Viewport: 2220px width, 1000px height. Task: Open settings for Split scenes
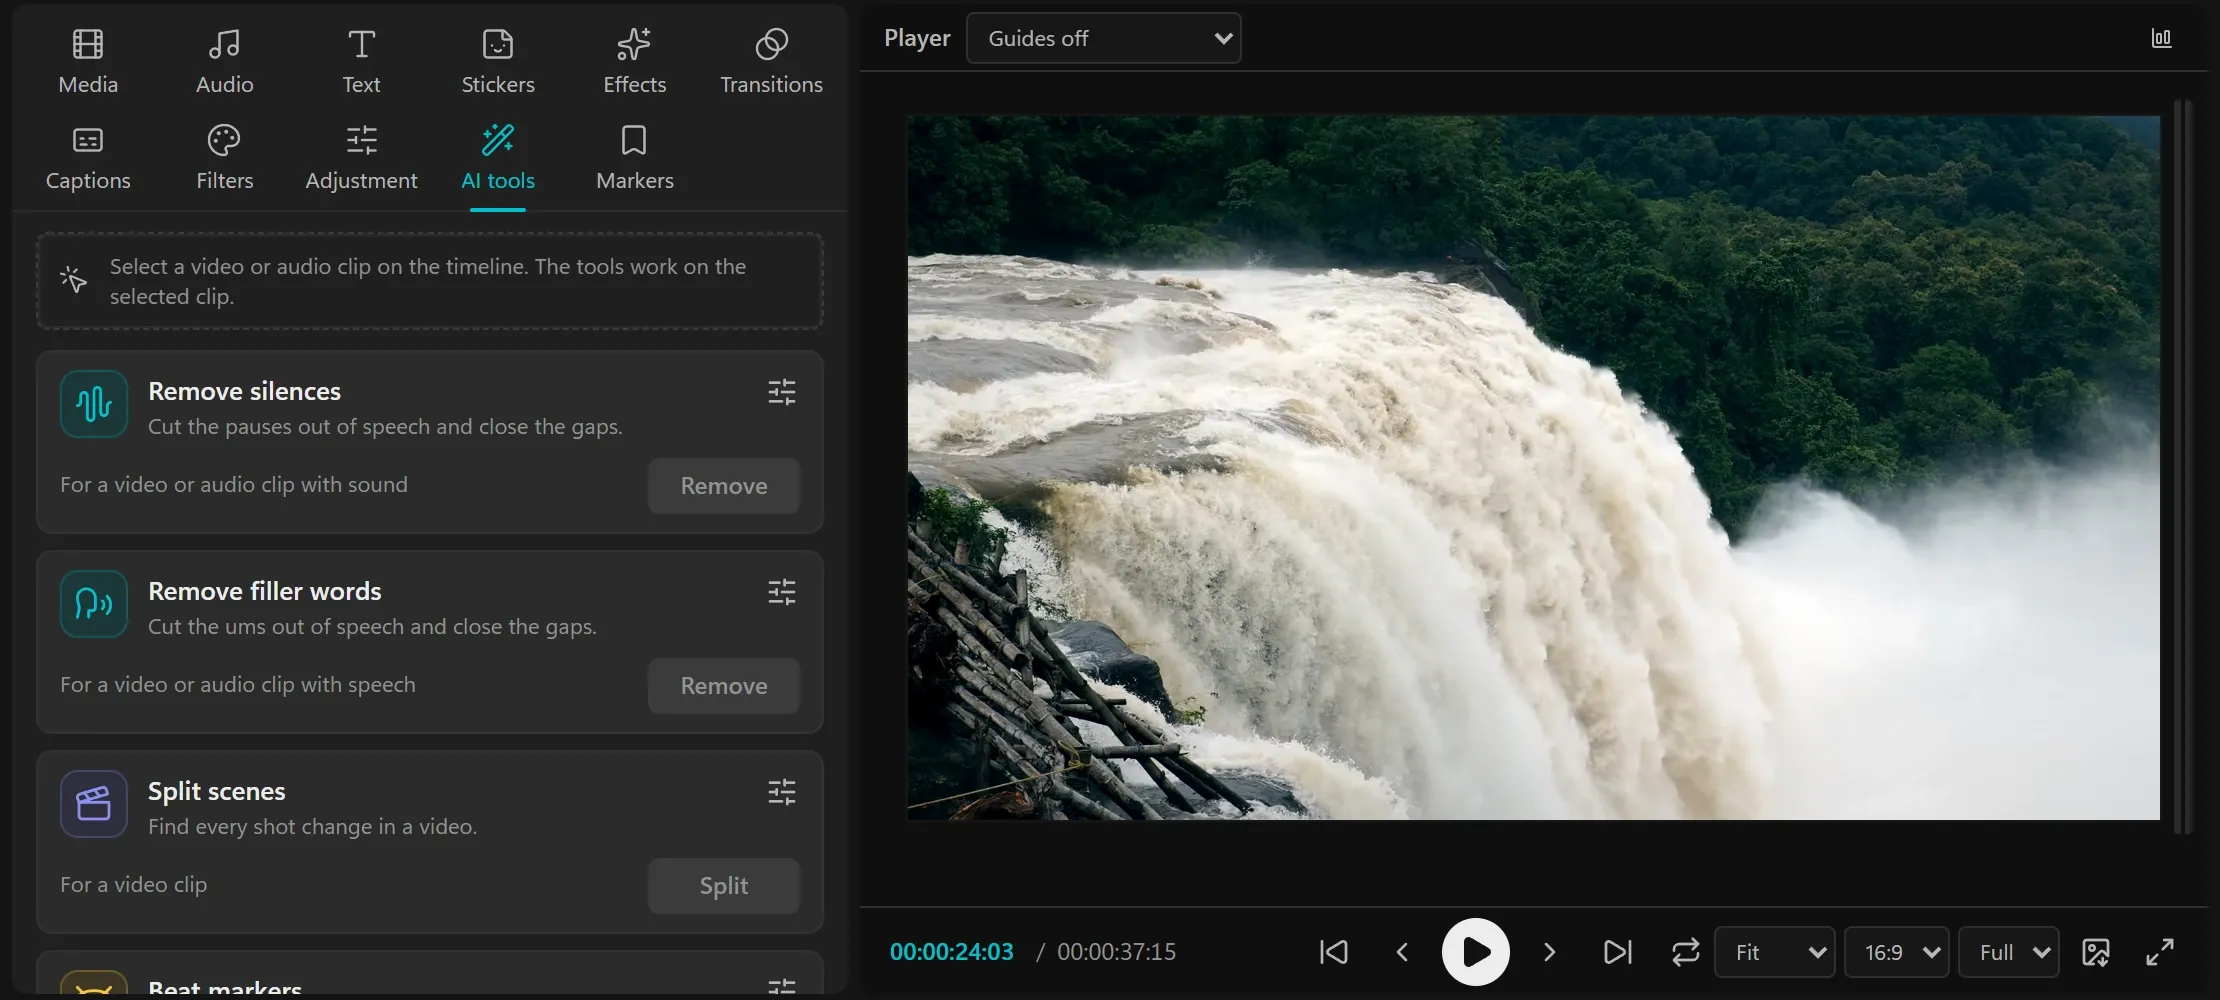click(x=782, y=792)
